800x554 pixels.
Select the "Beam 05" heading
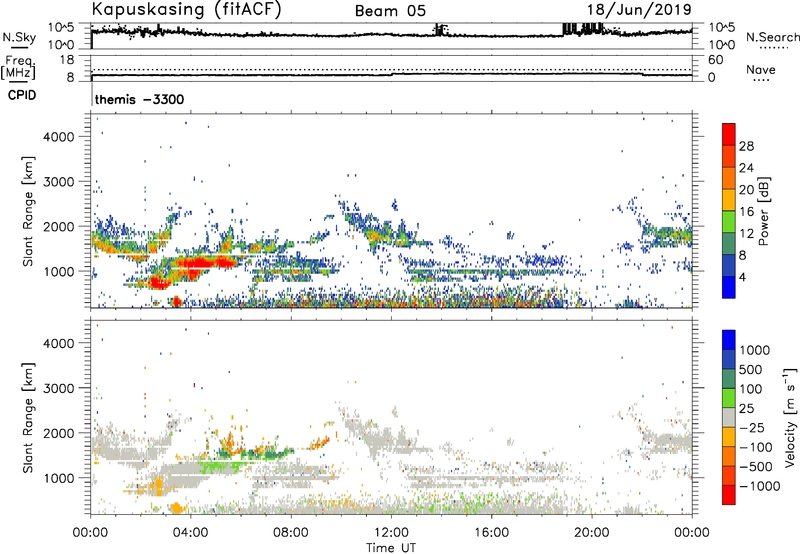[390, 11]
